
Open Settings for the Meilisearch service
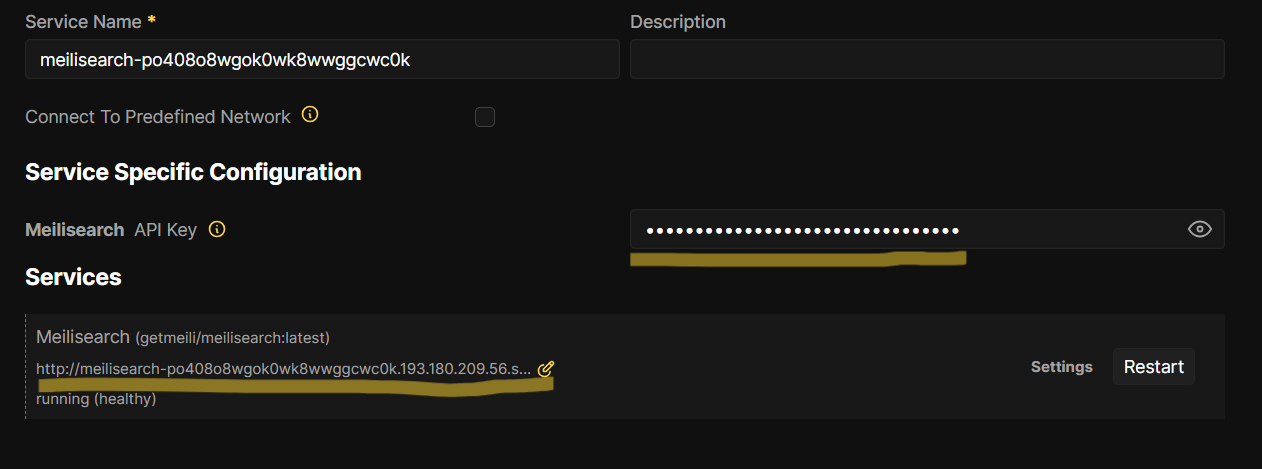(1061, 367)
